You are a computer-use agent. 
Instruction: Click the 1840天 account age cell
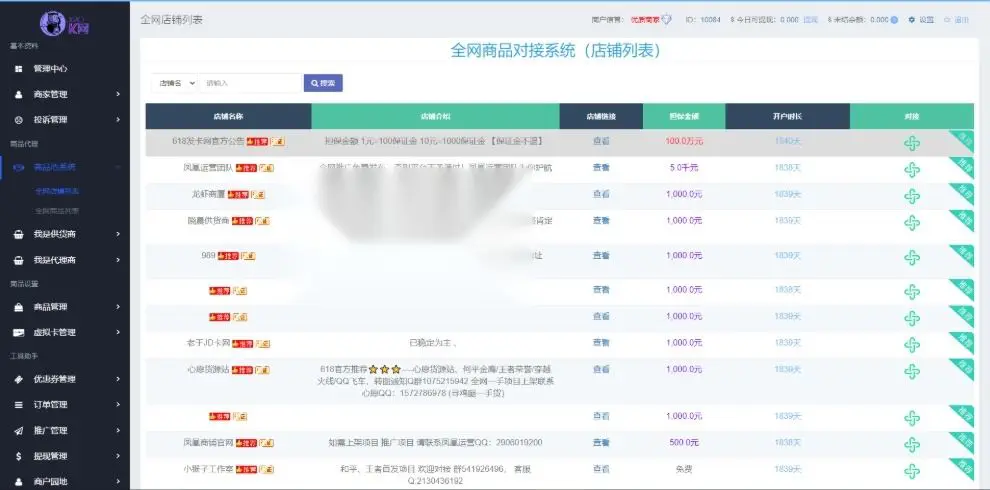click(787, 141)
